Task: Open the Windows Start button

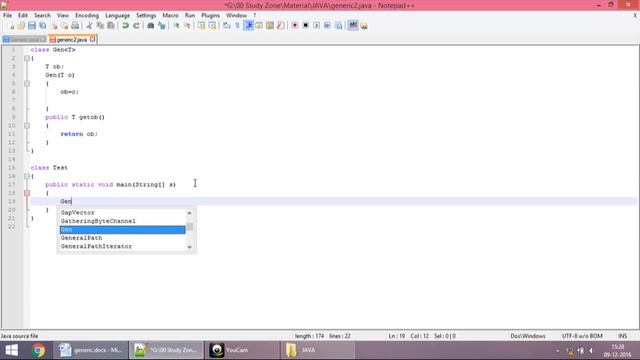Action: 11,350
